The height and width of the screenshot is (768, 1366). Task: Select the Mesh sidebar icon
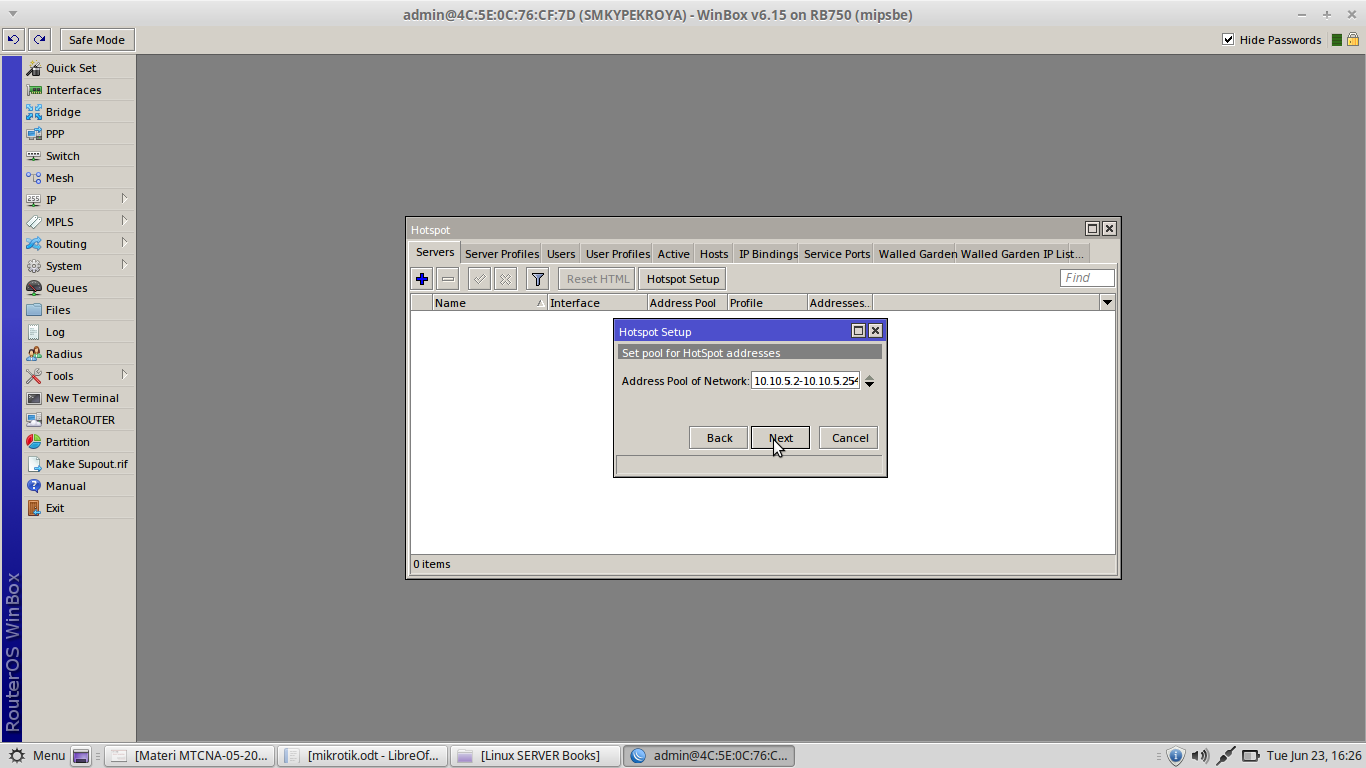[x=34, y=178]
